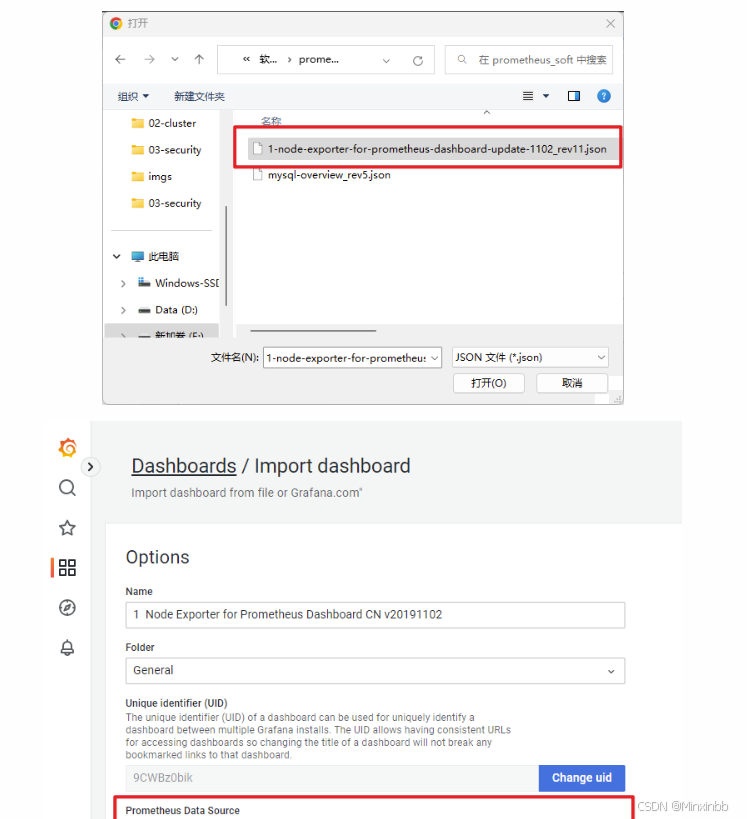Go back in the file dialog

(120, 60)
